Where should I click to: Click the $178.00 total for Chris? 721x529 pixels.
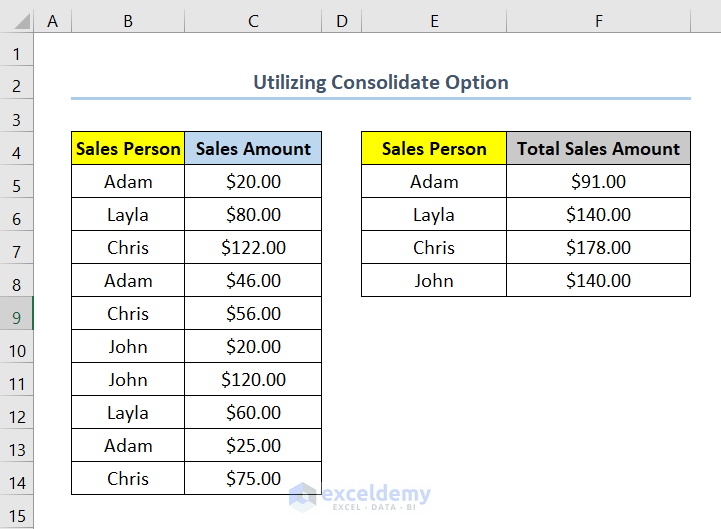pyautogui.click(x=598, y=248)
